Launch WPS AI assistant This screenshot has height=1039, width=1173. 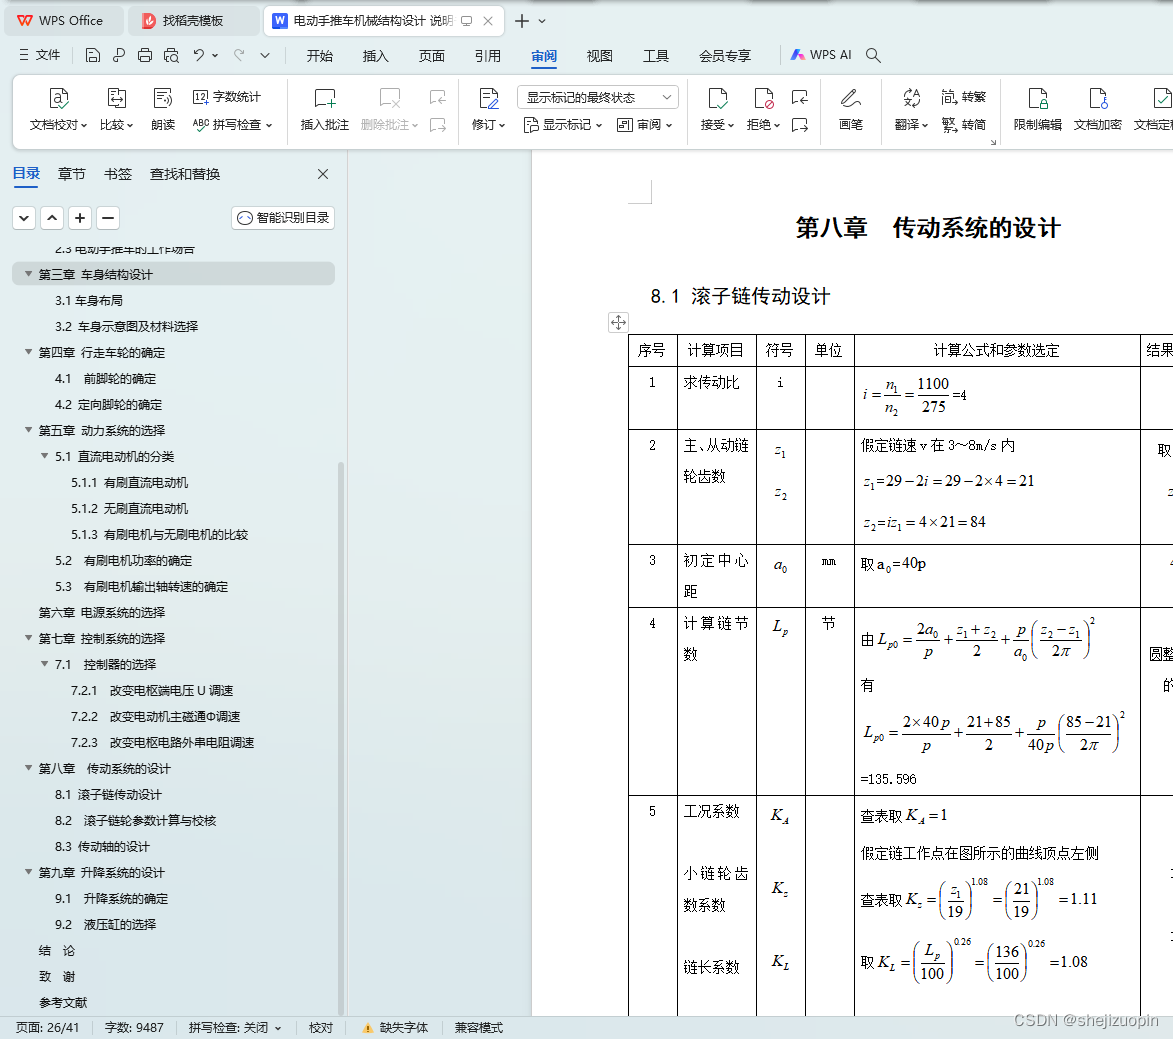pyautogui.click(x=821, y=55)
